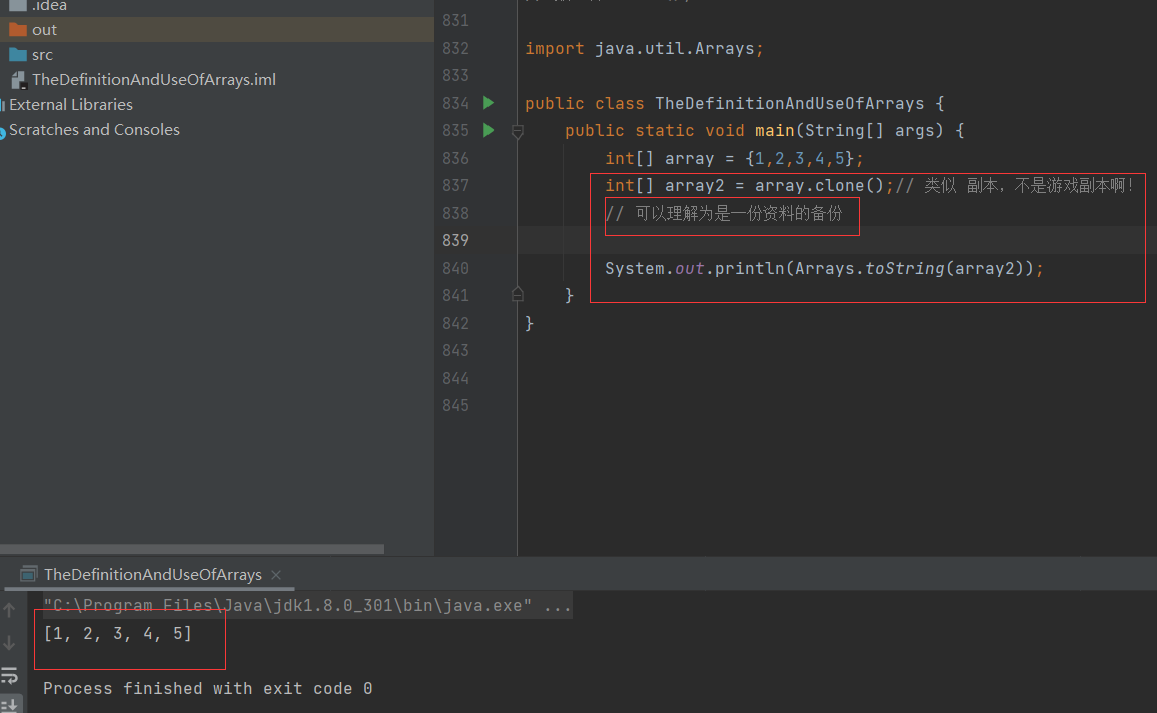Click 'Process finished with exit code 0' text
The height and width of the screenshot is (713, 1157).
click(207, 689)
